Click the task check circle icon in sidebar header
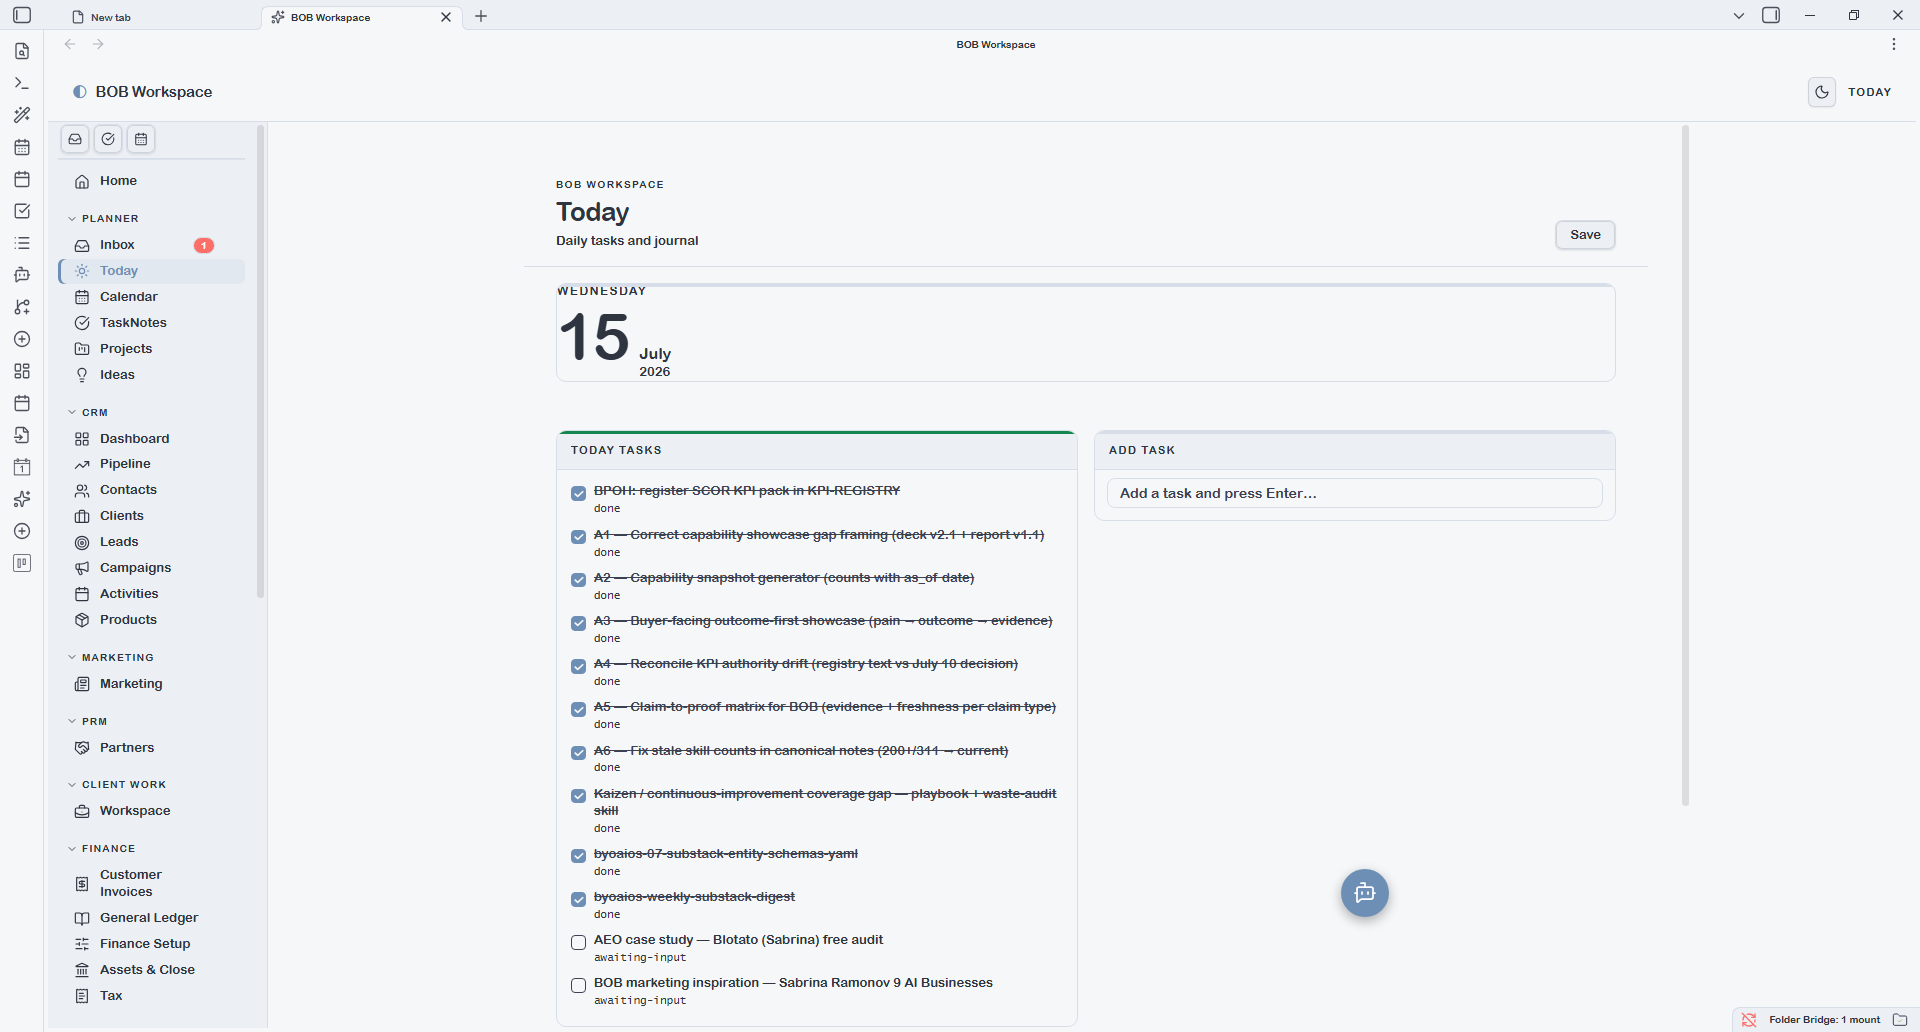 [x=108, y=139]
